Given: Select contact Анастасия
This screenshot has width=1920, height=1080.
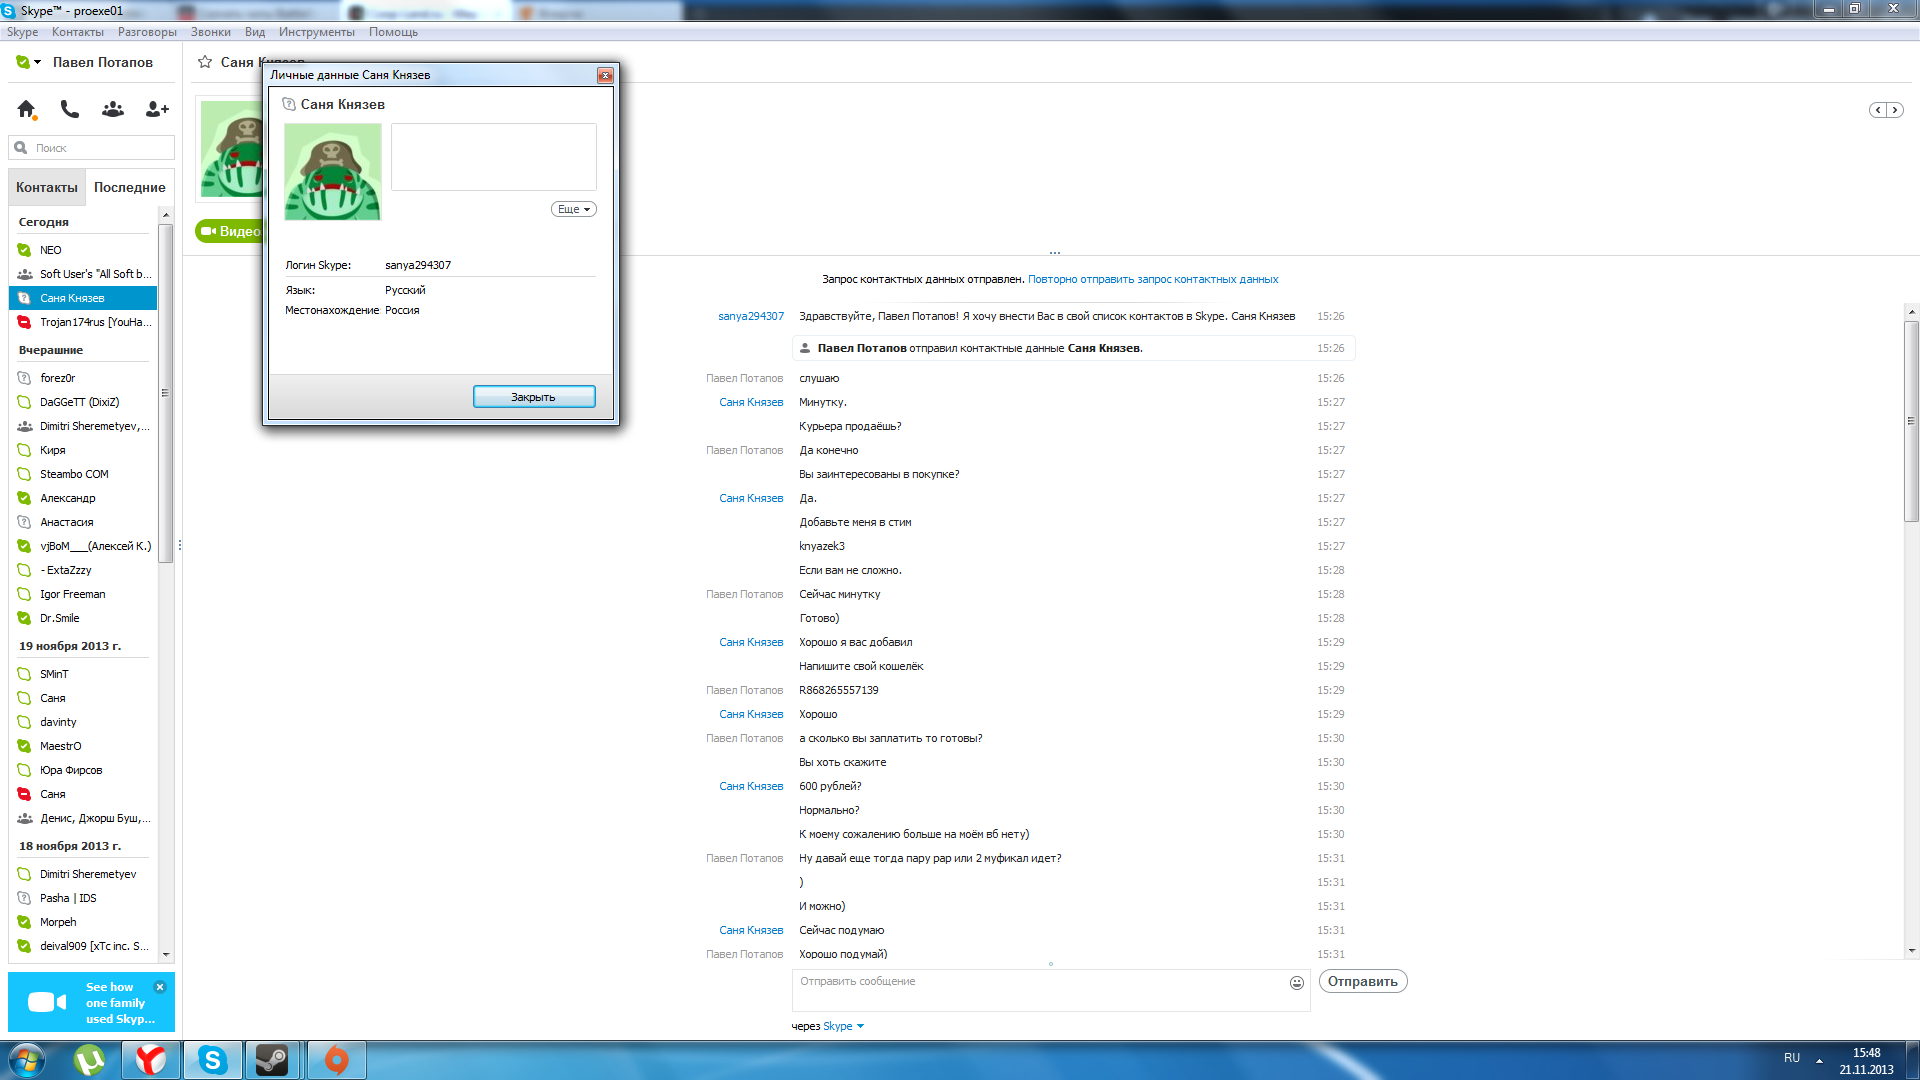Looking at the screenshot, I should coord(83,522).
